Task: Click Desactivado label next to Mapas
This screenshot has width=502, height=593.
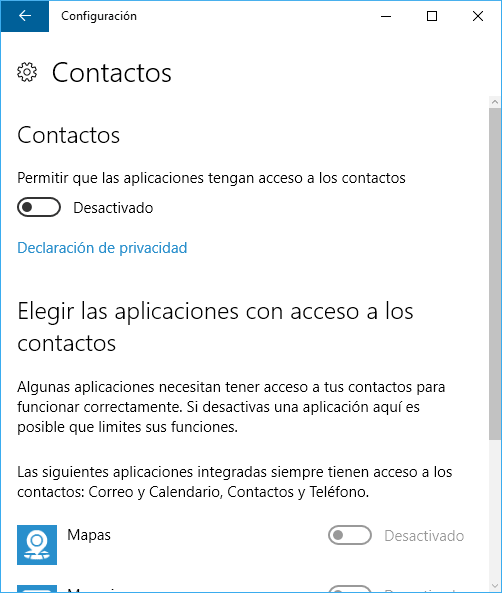Action: [424, 536]
